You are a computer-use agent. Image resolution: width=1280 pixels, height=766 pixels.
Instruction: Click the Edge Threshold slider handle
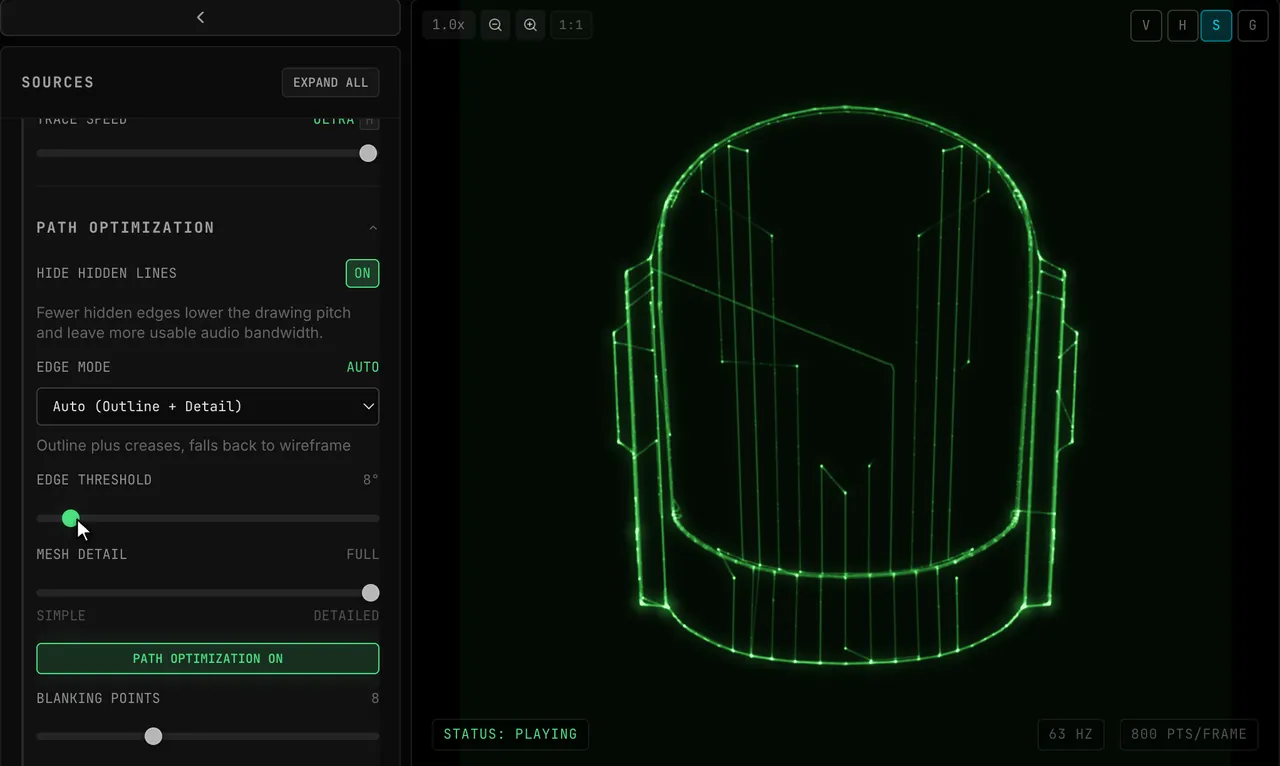click(x=70, y=518)
